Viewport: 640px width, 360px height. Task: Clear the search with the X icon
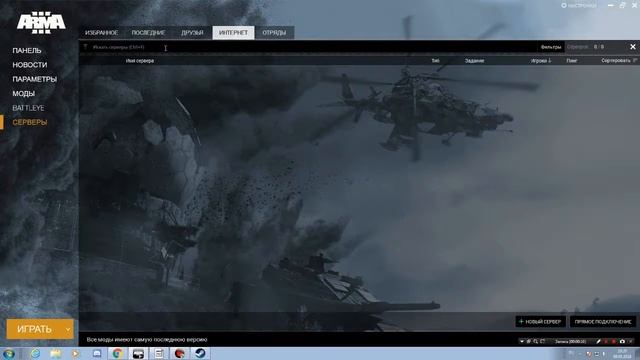633,47
